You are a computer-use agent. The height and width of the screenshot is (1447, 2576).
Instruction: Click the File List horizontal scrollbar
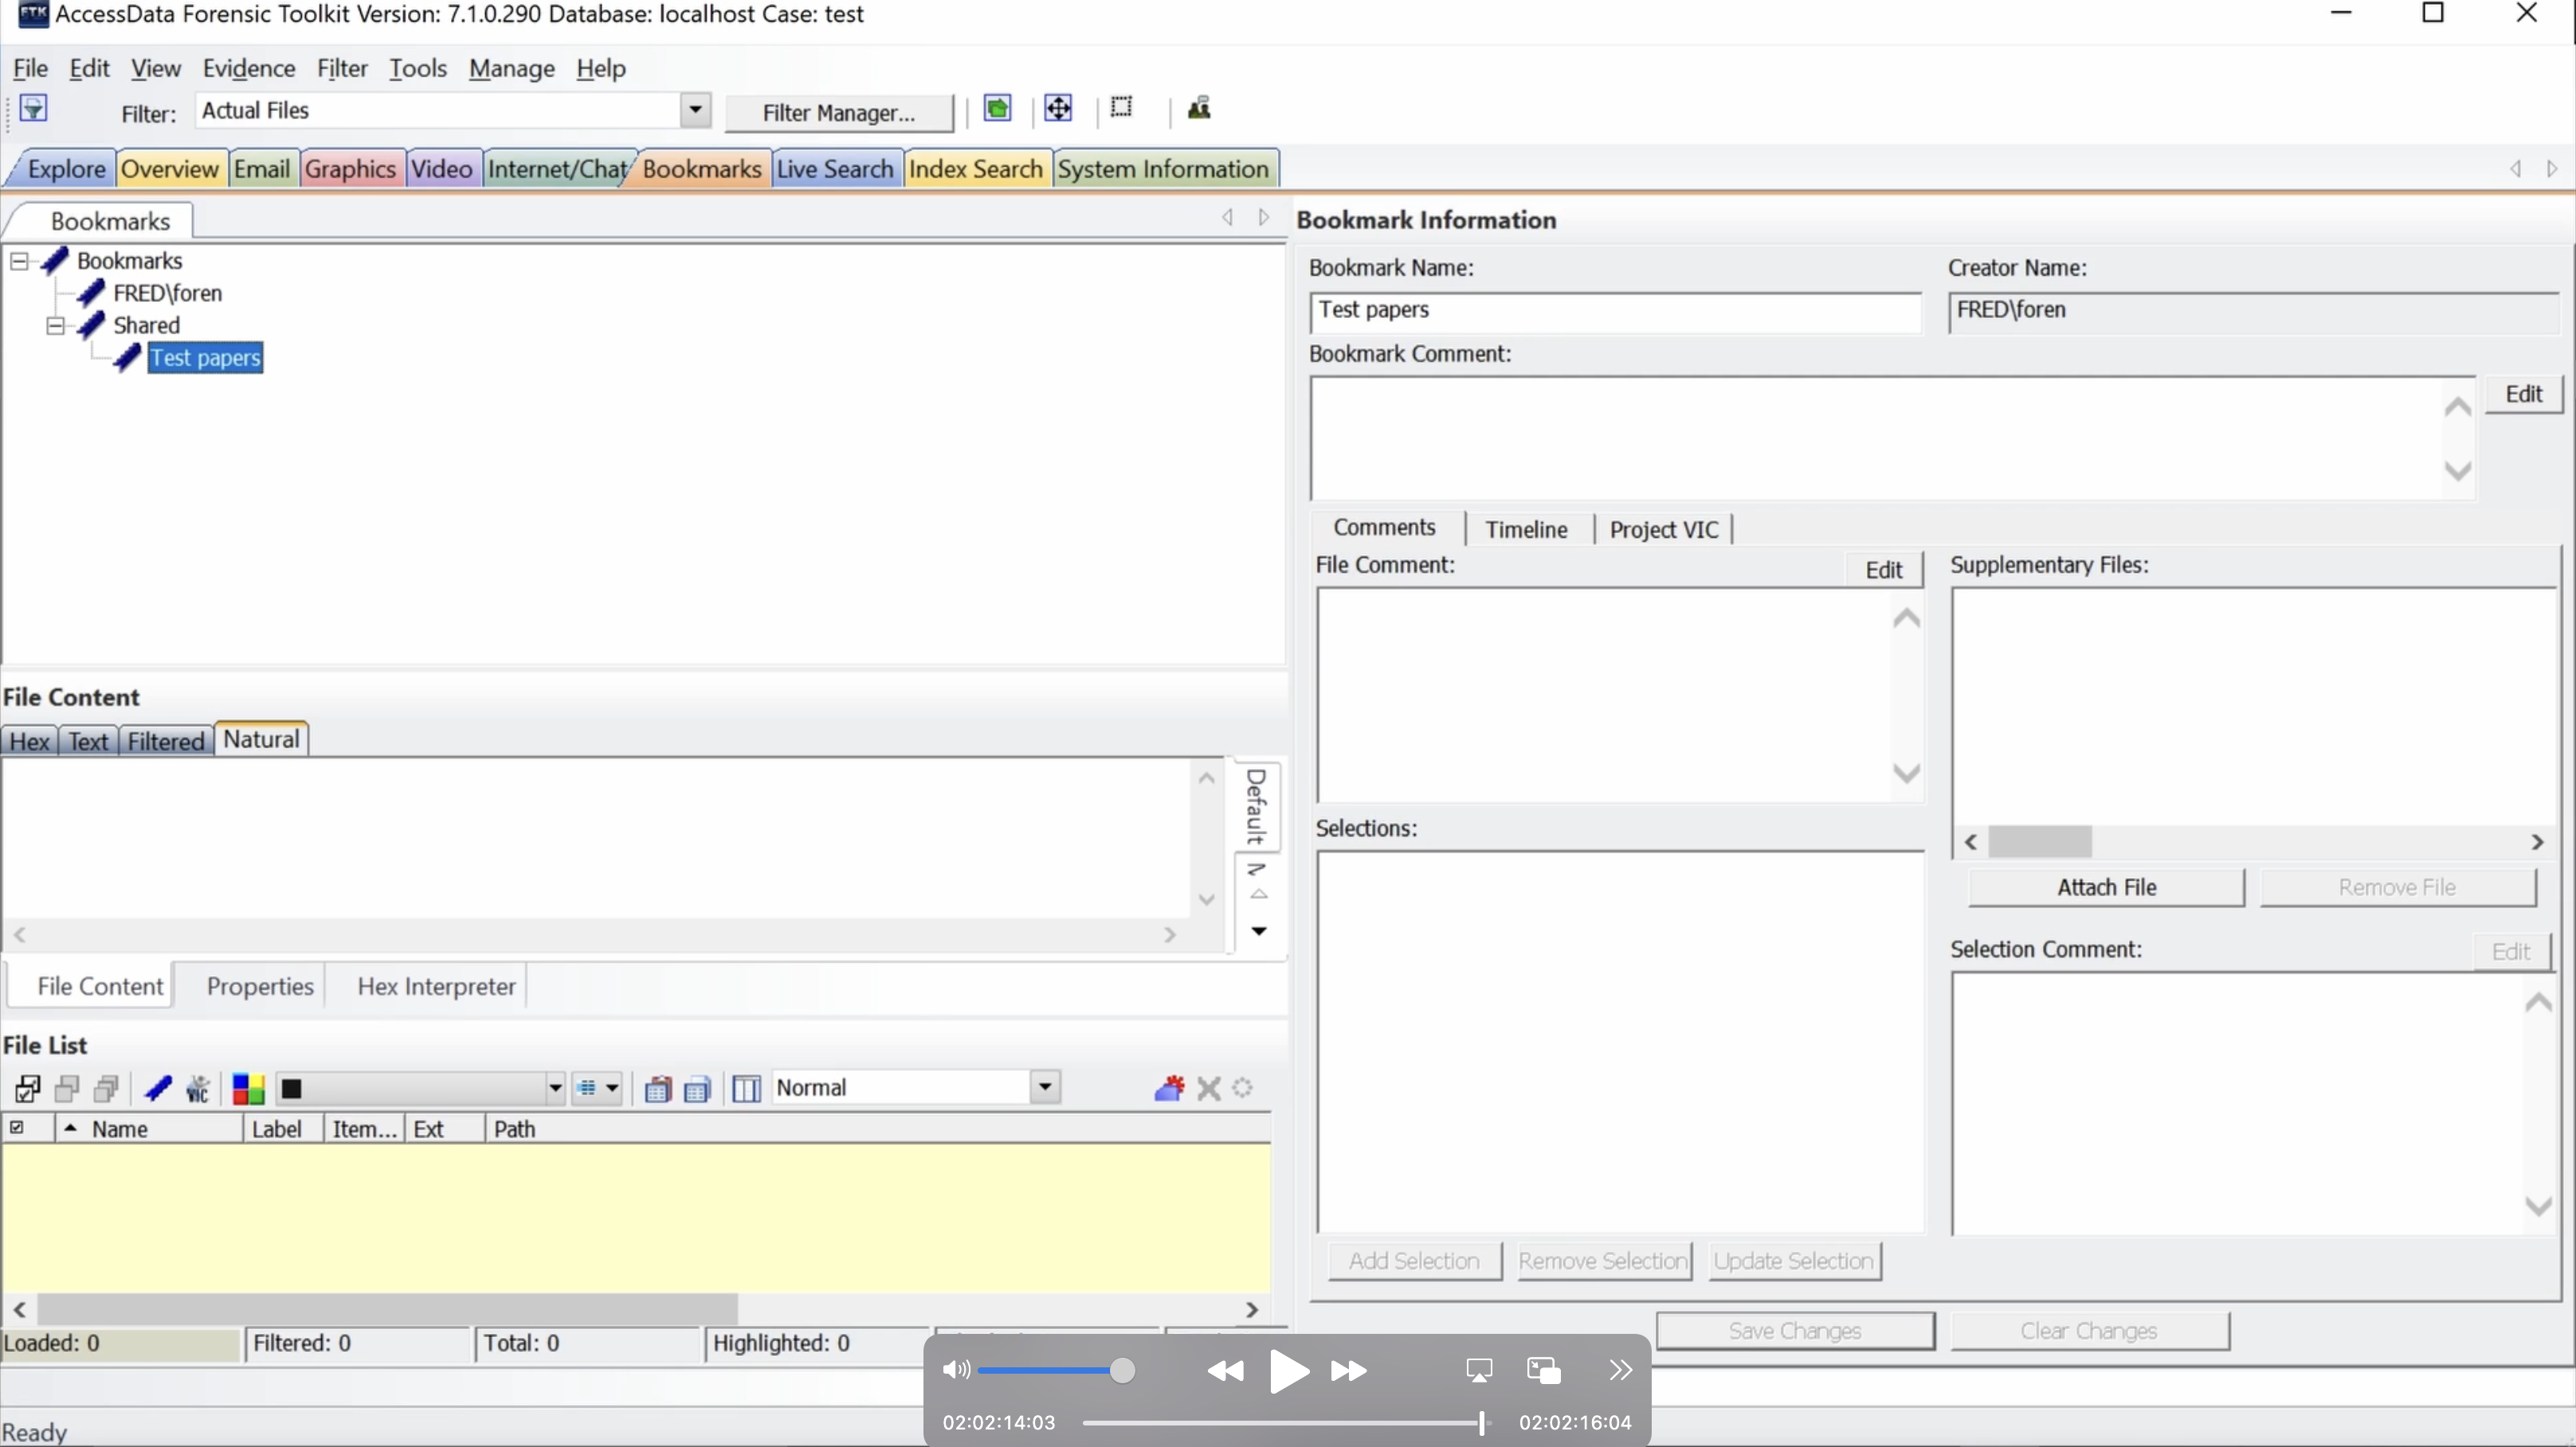(635, 1308)
